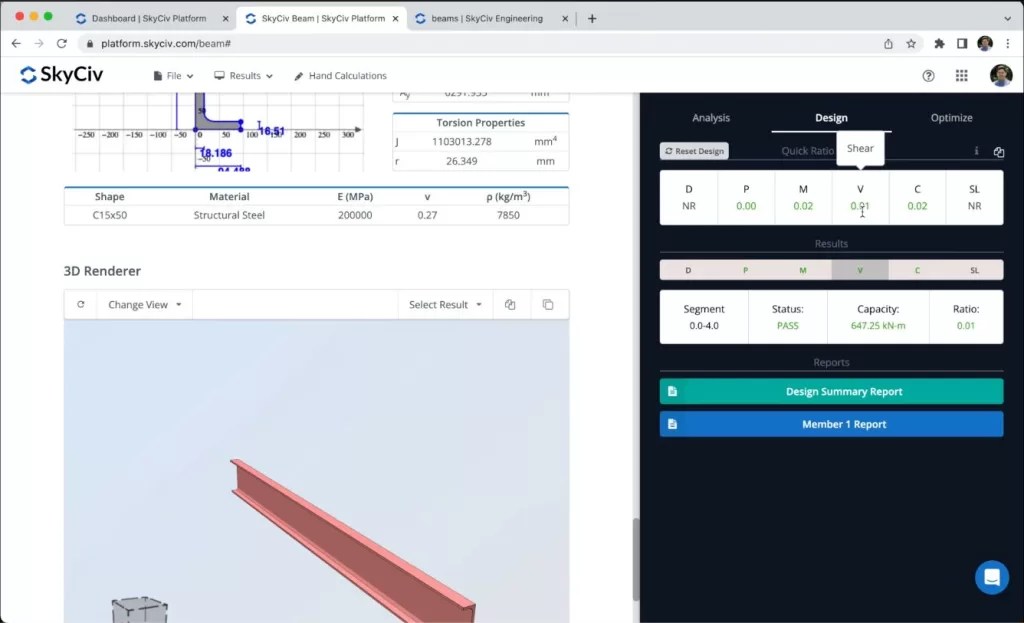Click the browser reload icon
1024x623 pixels.
pyautogui.click(x=61, y=43)
